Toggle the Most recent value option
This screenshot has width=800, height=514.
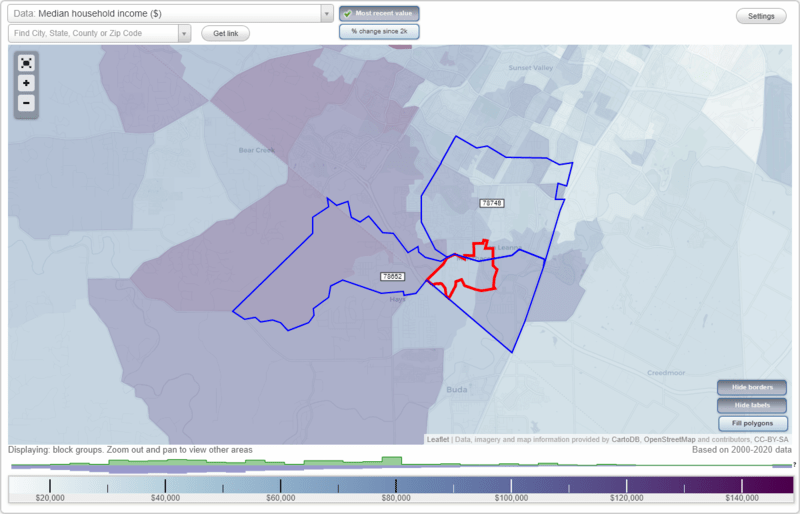pos(379,14)
